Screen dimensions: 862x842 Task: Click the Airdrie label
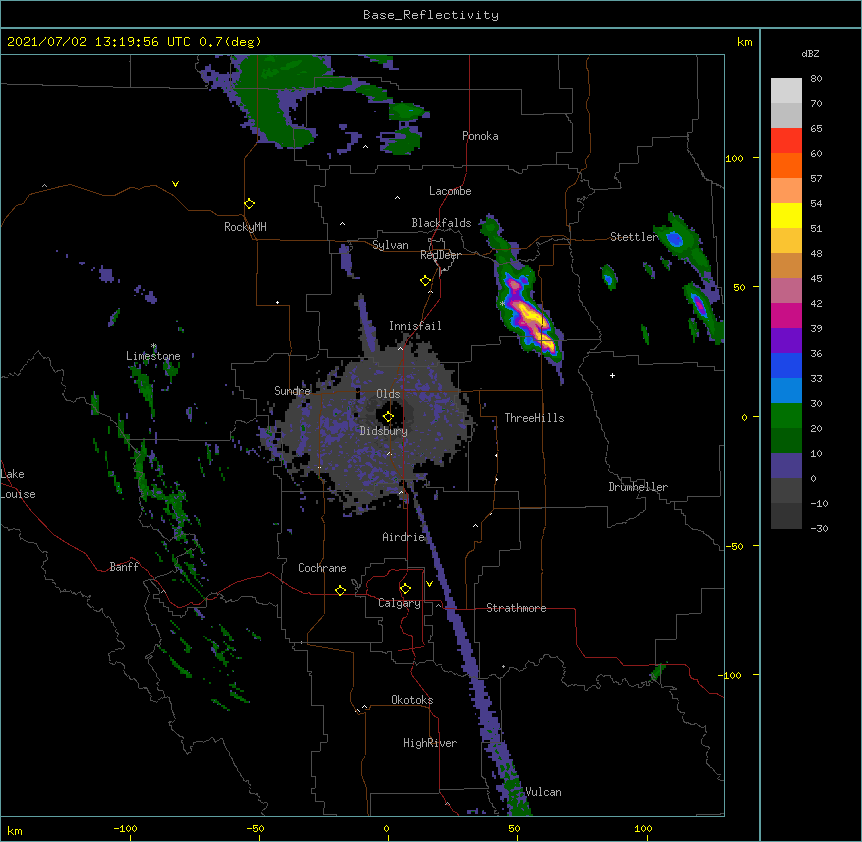[x=404, y=537]
